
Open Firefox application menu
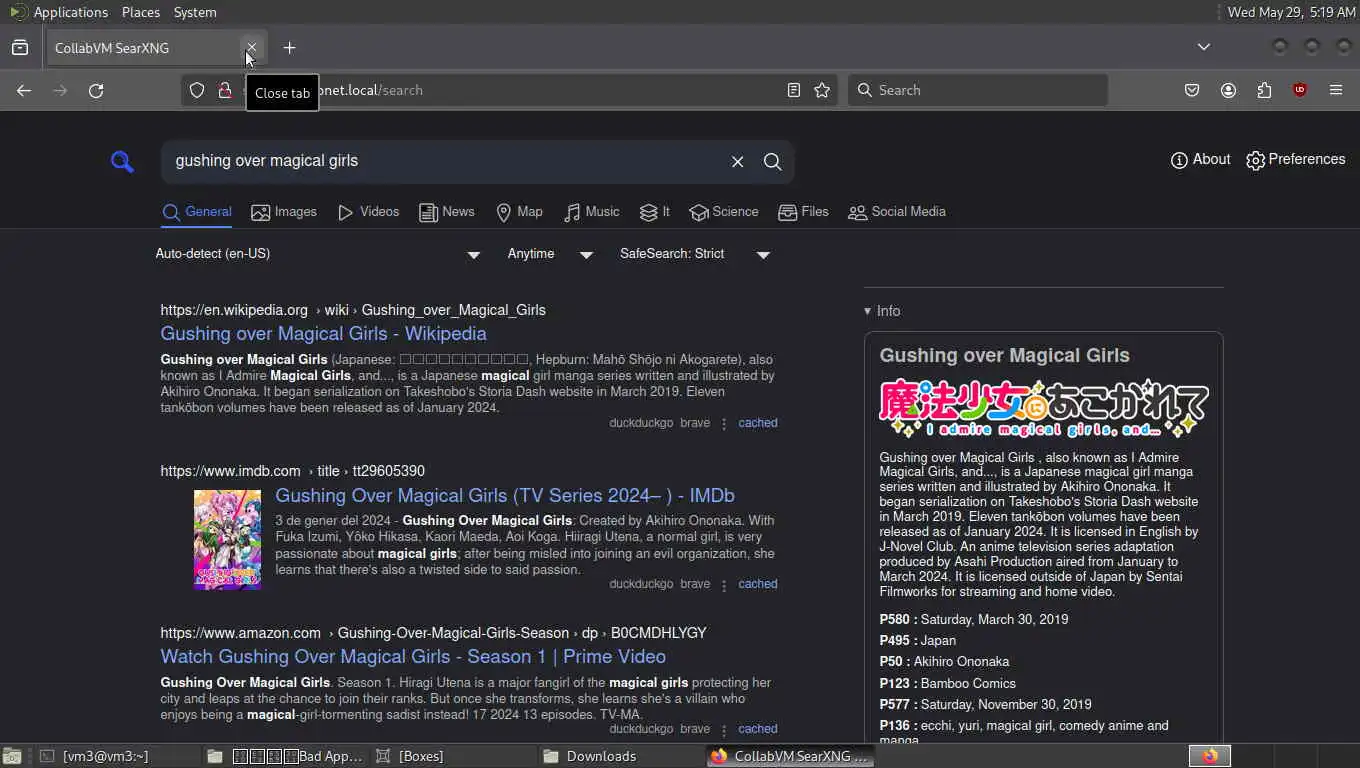(1336, 90)
